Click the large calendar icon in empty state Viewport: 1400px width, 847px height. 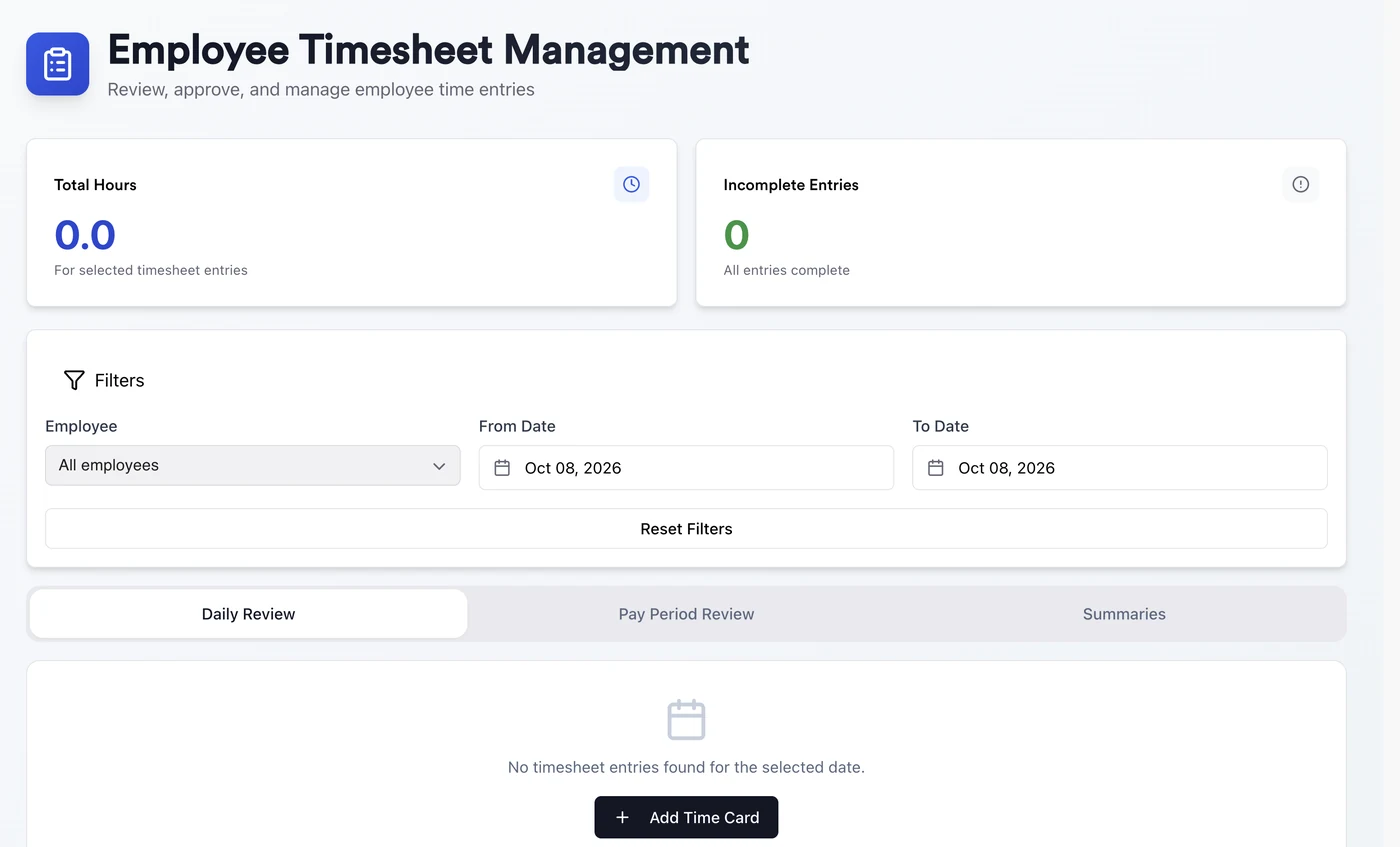686,720
